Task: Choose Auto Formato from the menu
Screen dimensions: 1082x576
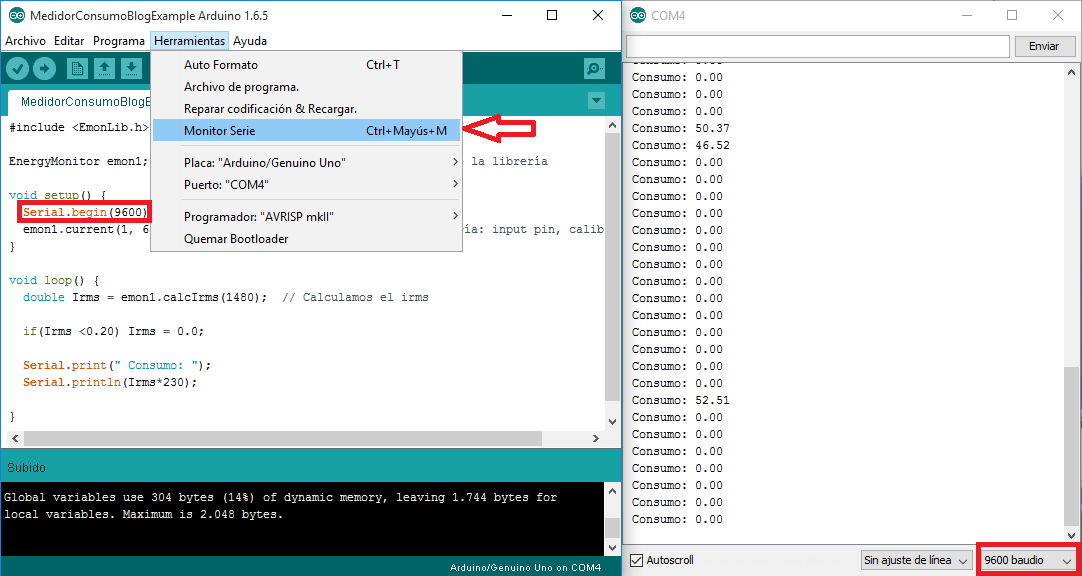Action: coord(306,65)
